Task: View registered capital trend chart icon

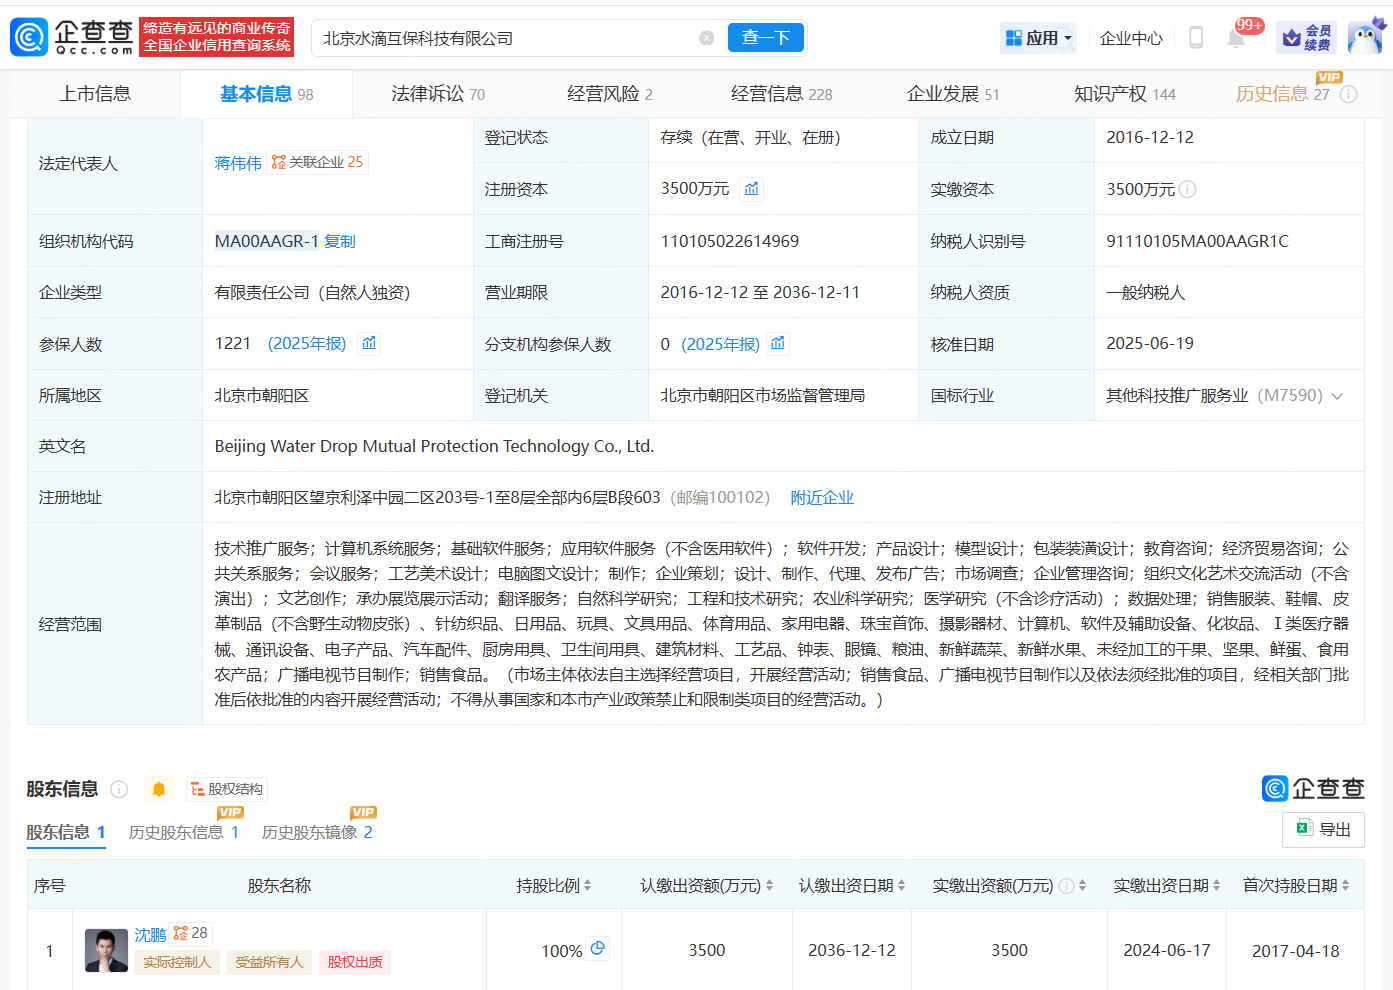Action: coord(751,189)
